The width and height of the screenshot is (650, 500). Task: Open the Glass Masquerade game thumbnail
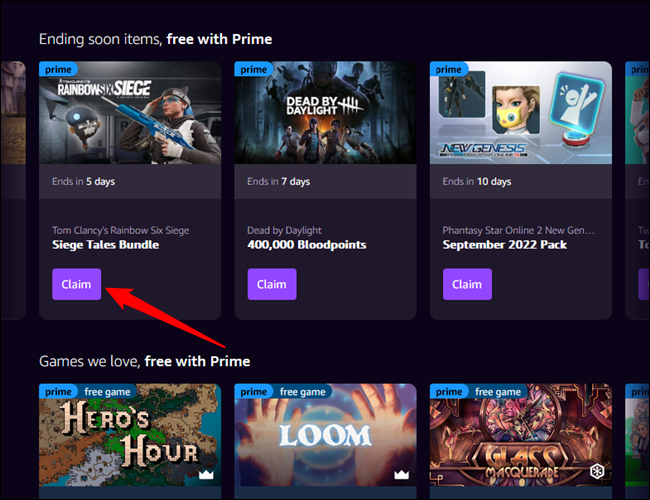(521, 434)
